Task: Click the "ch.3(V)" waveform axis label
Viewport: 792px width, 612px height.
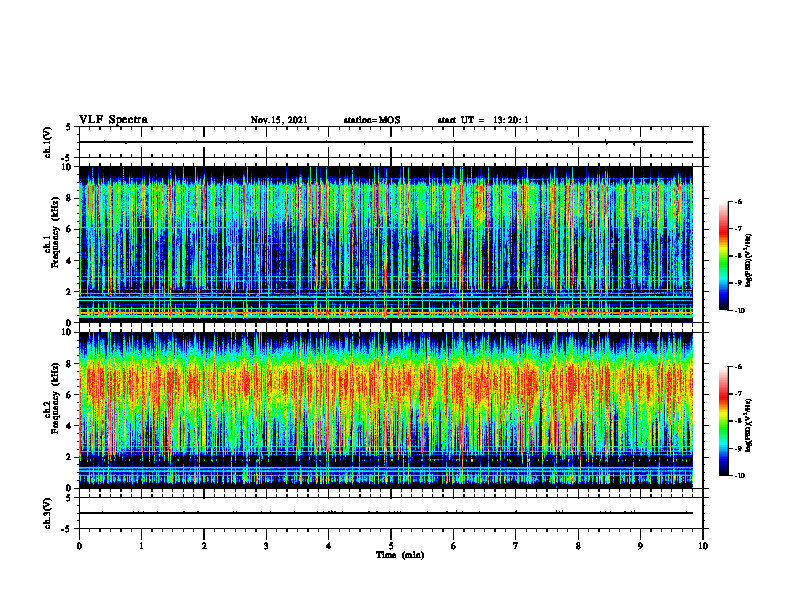Action: [48, 513]
